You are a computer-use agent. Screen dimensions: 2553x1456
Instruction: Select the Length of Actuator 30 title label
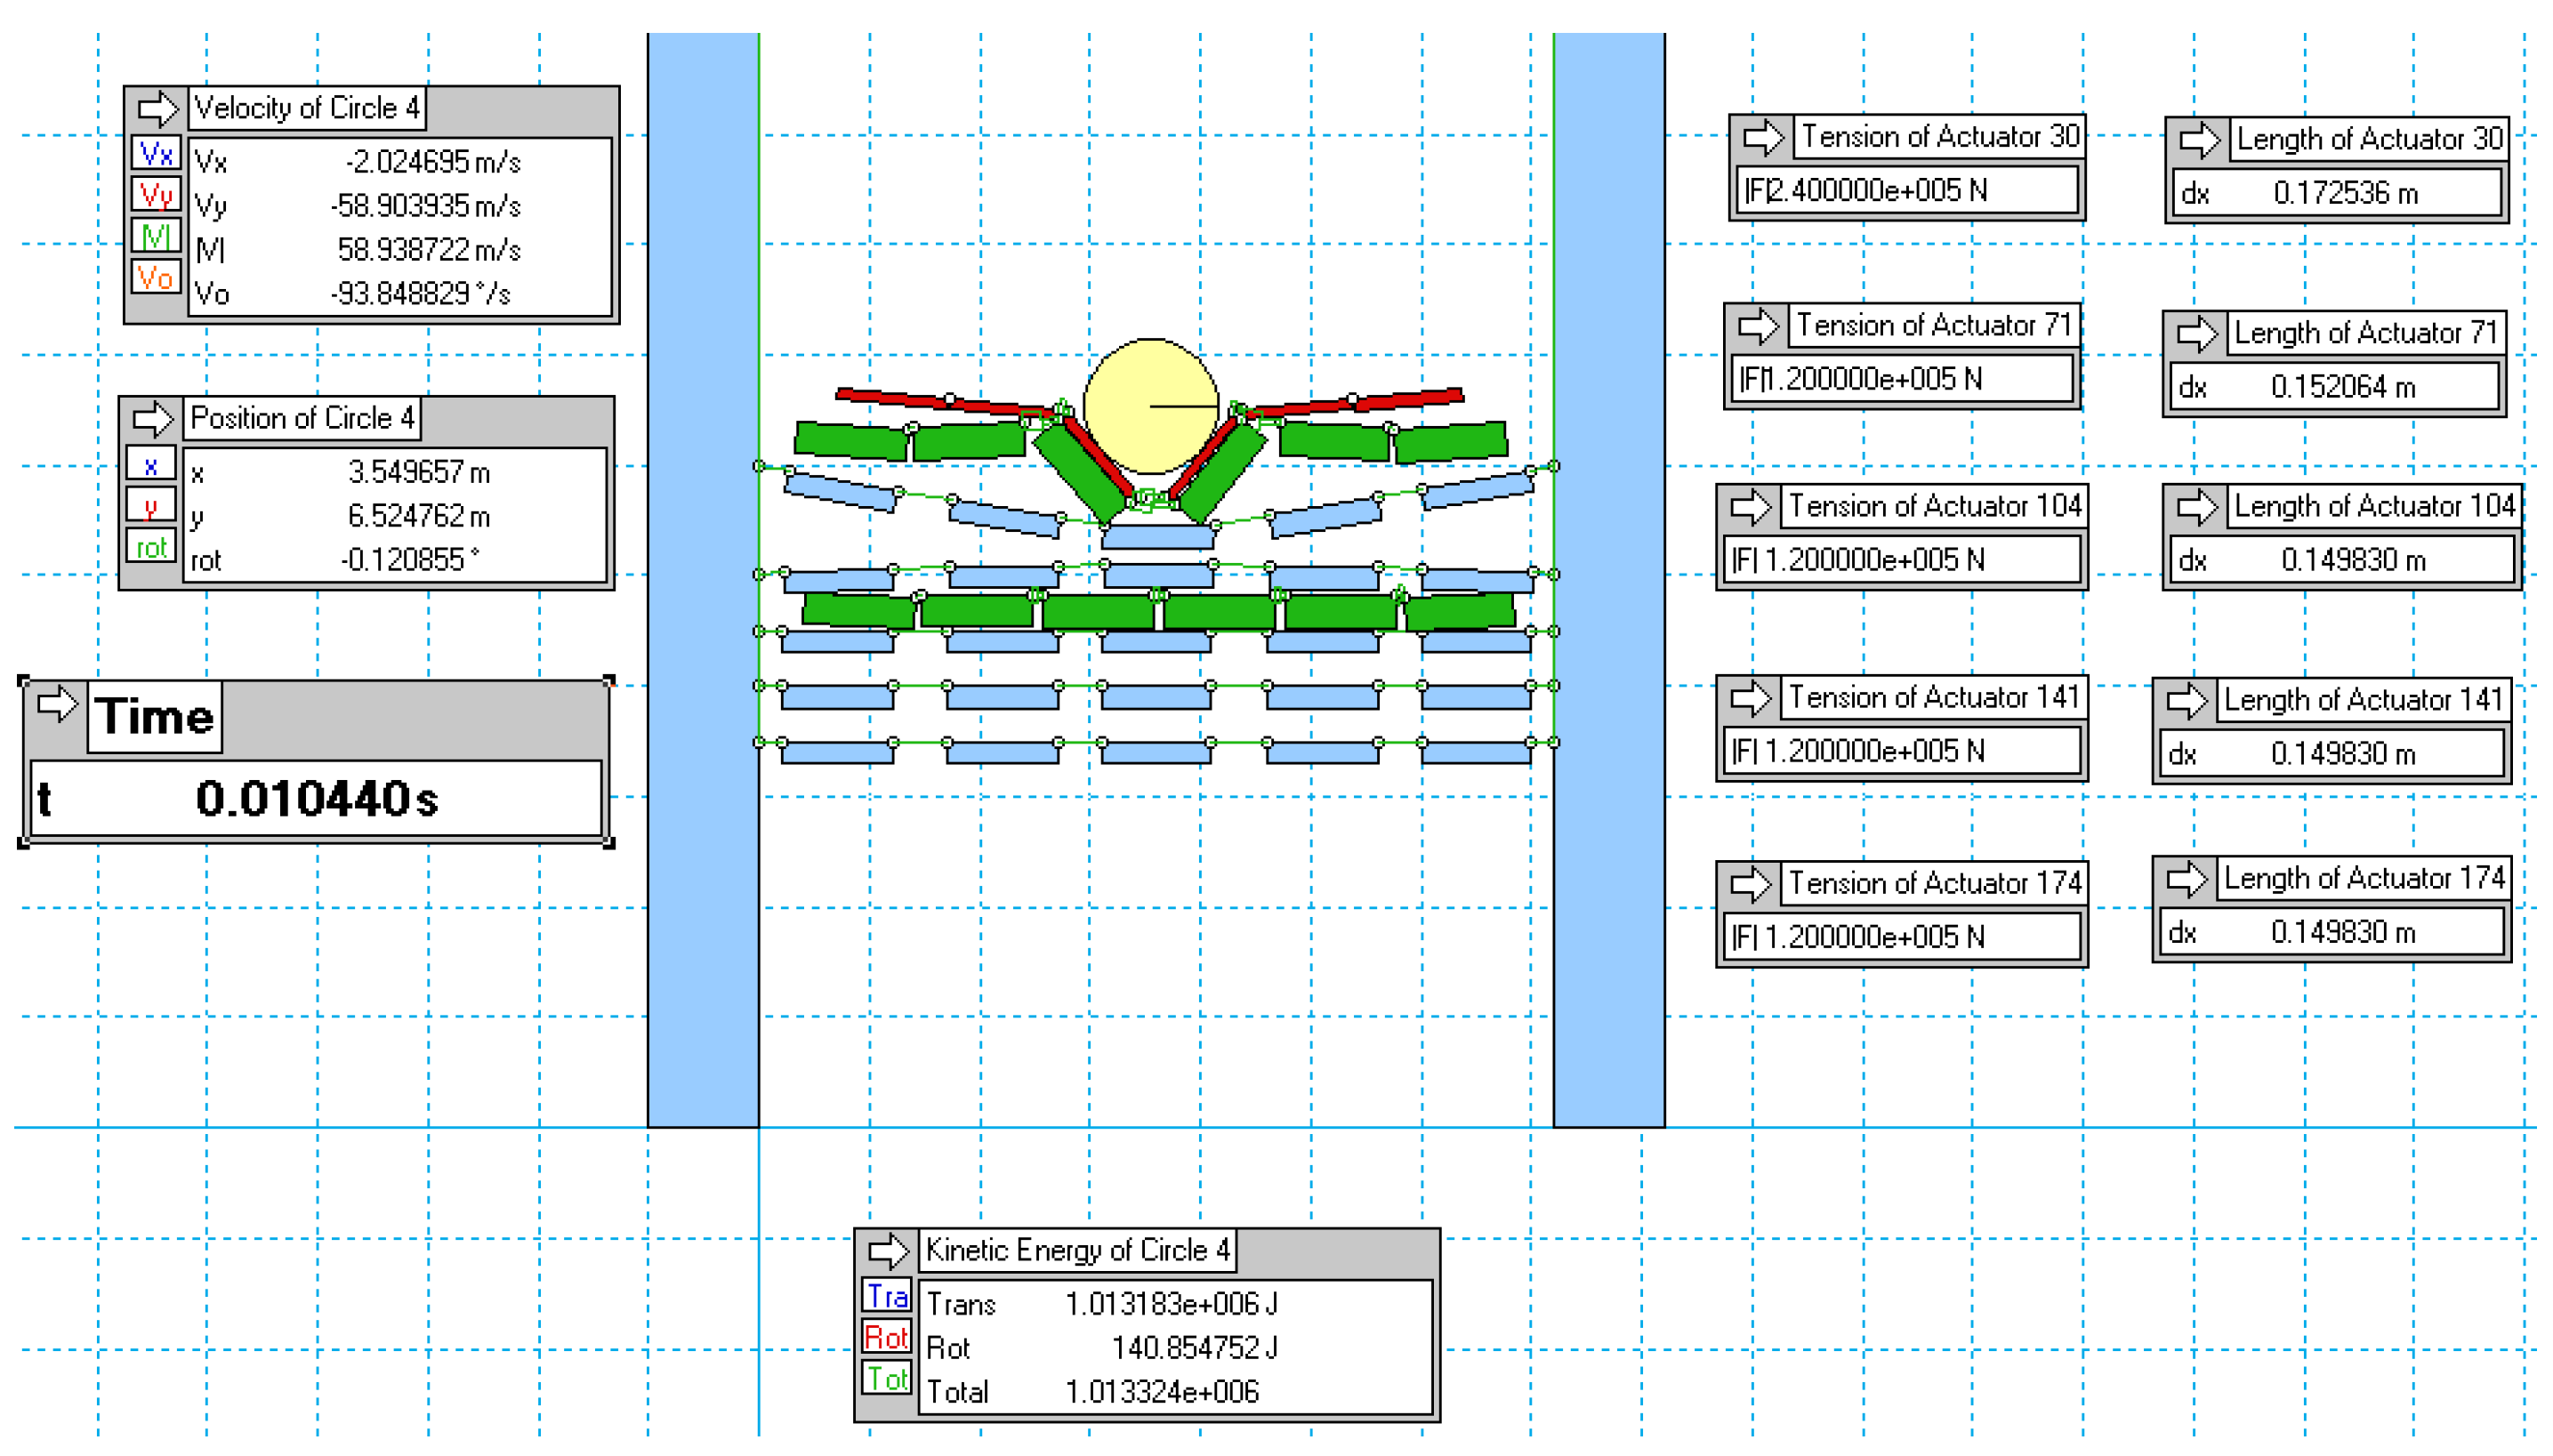[2367, 139]
